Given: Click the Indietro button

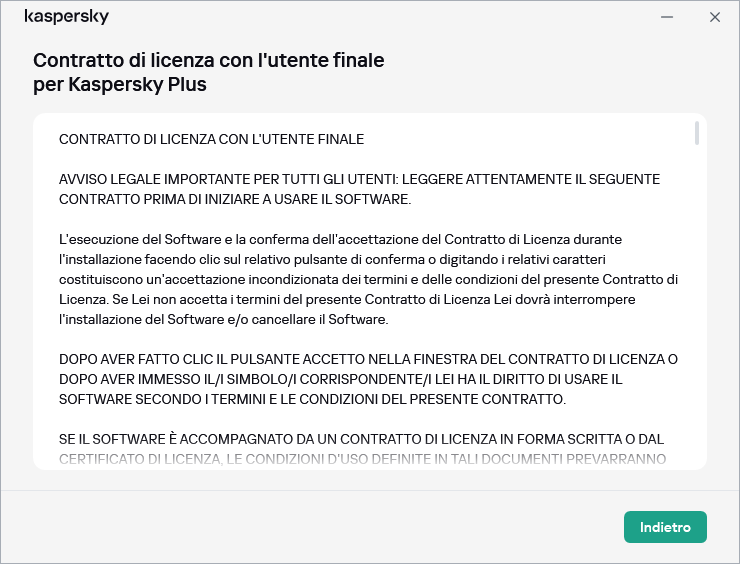Looking at the screenshot, I should 665,527.
